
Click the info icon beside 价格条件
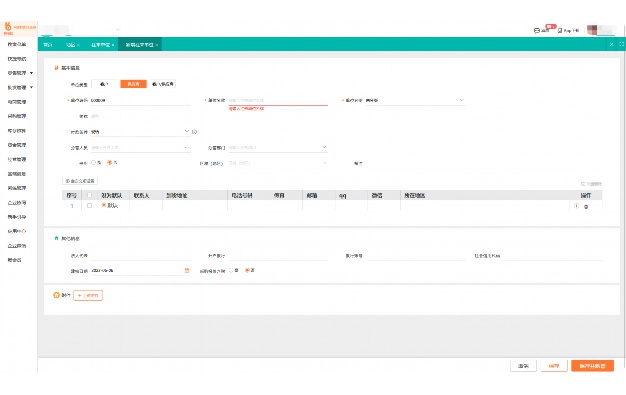click(194, 132)
